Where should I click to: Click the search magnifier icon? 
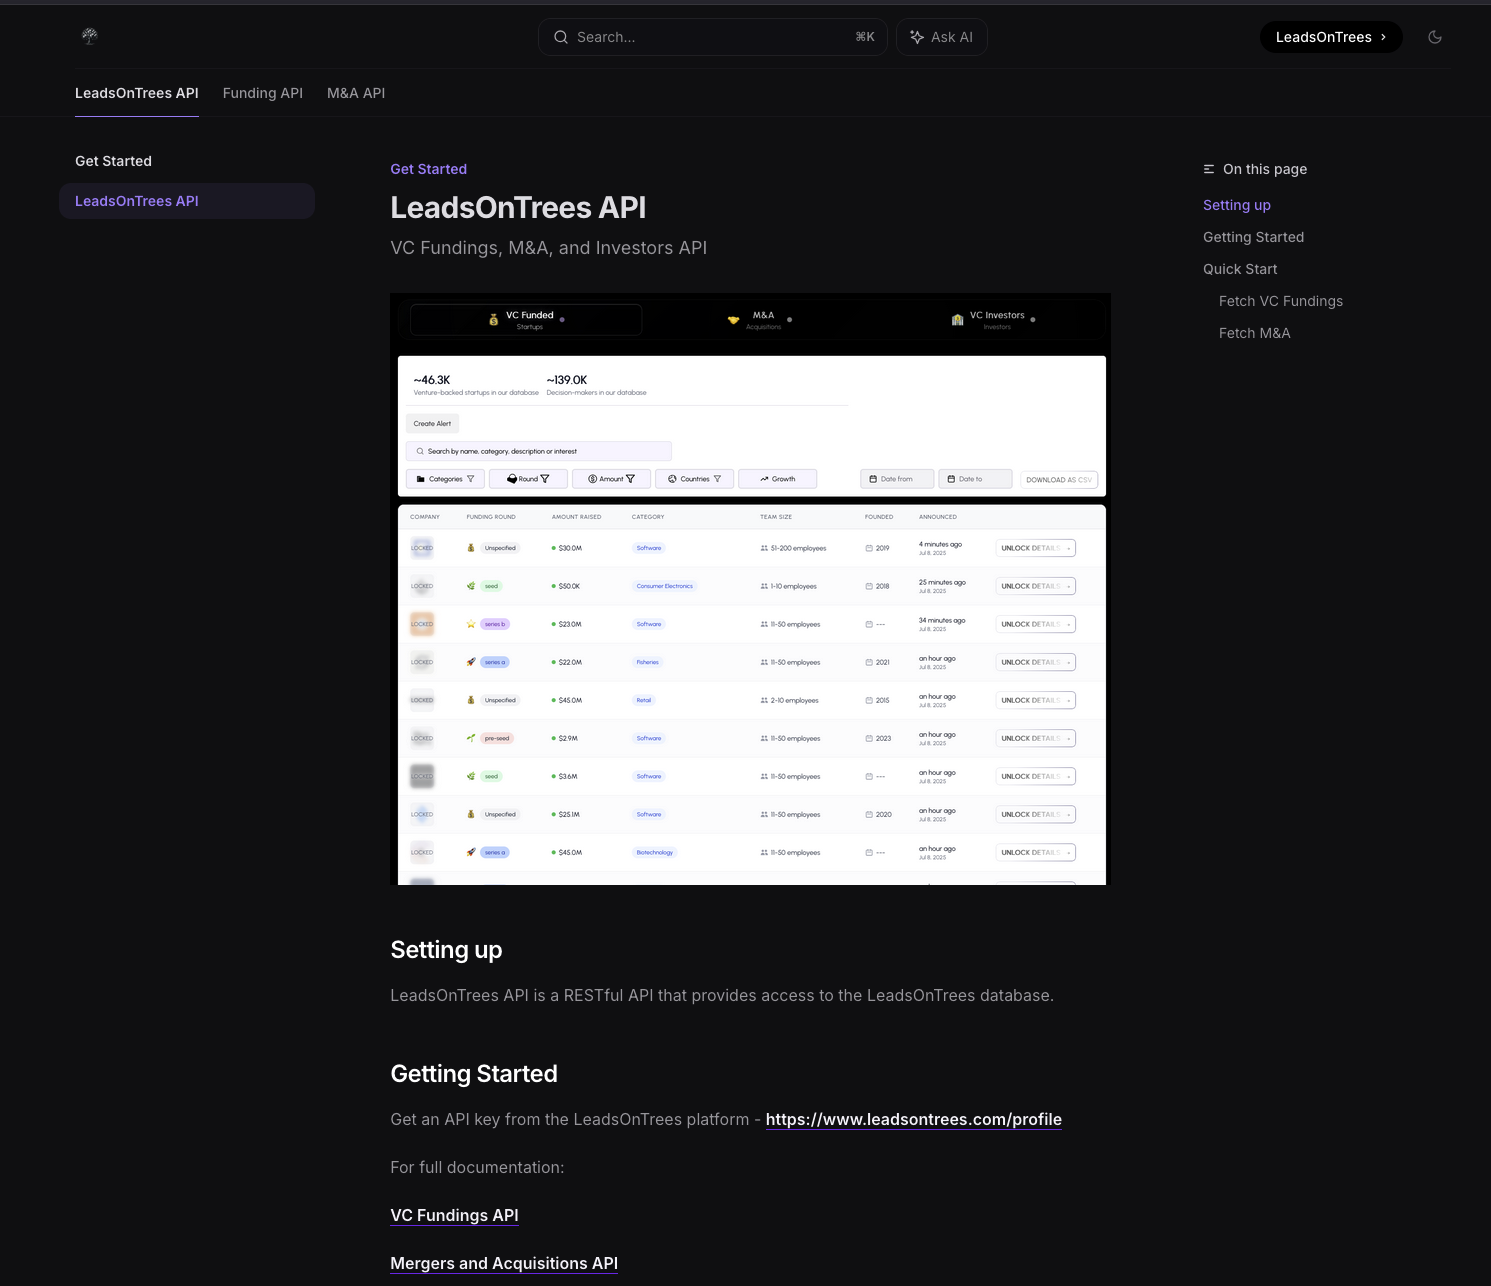[561, 37]
